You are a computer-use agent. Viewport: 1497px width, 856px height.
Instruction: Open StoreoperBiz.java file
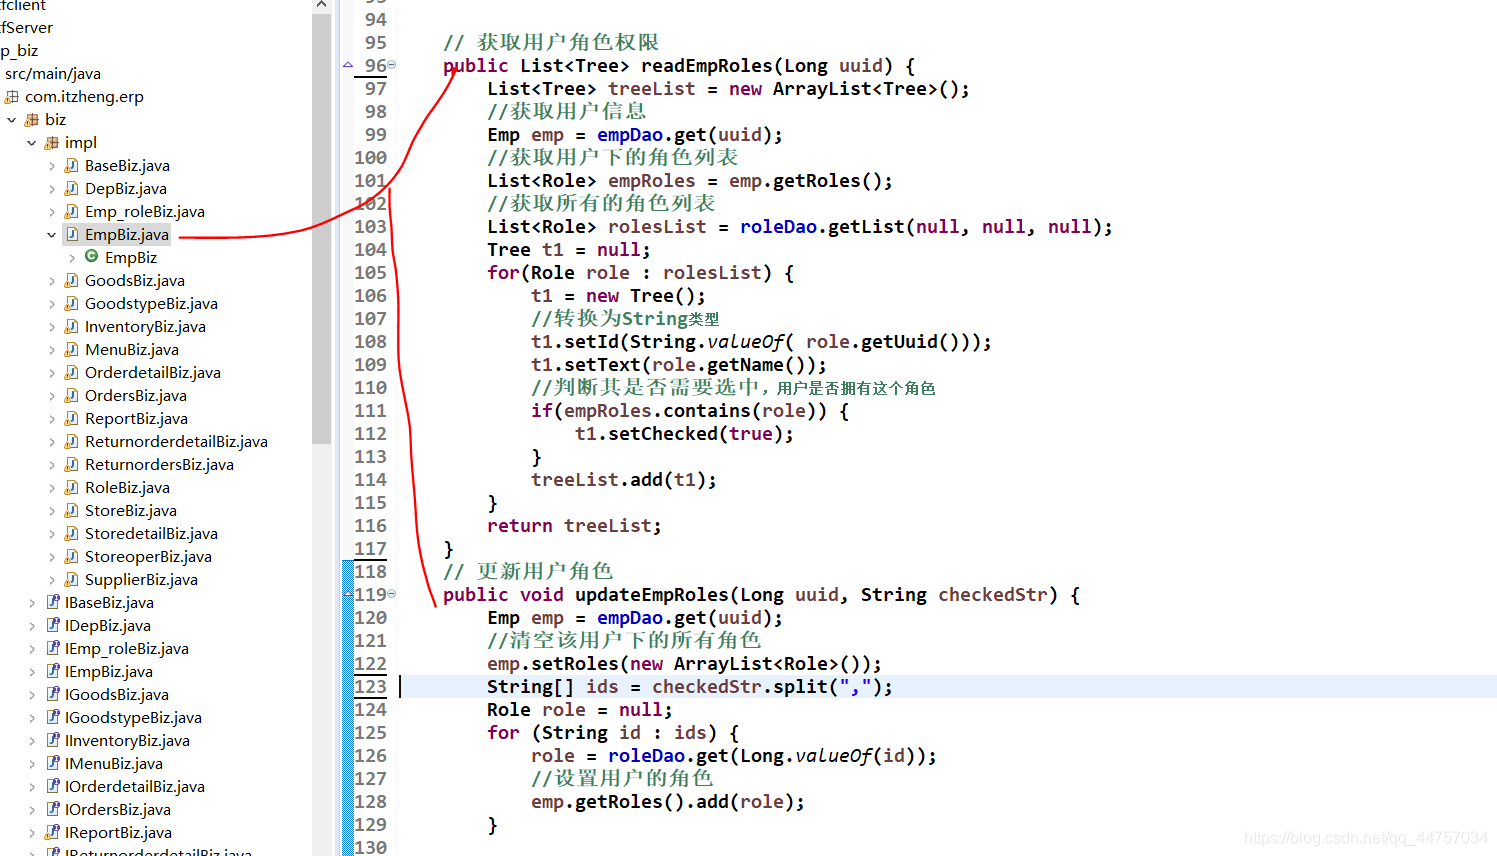click(x=148, y=557)
